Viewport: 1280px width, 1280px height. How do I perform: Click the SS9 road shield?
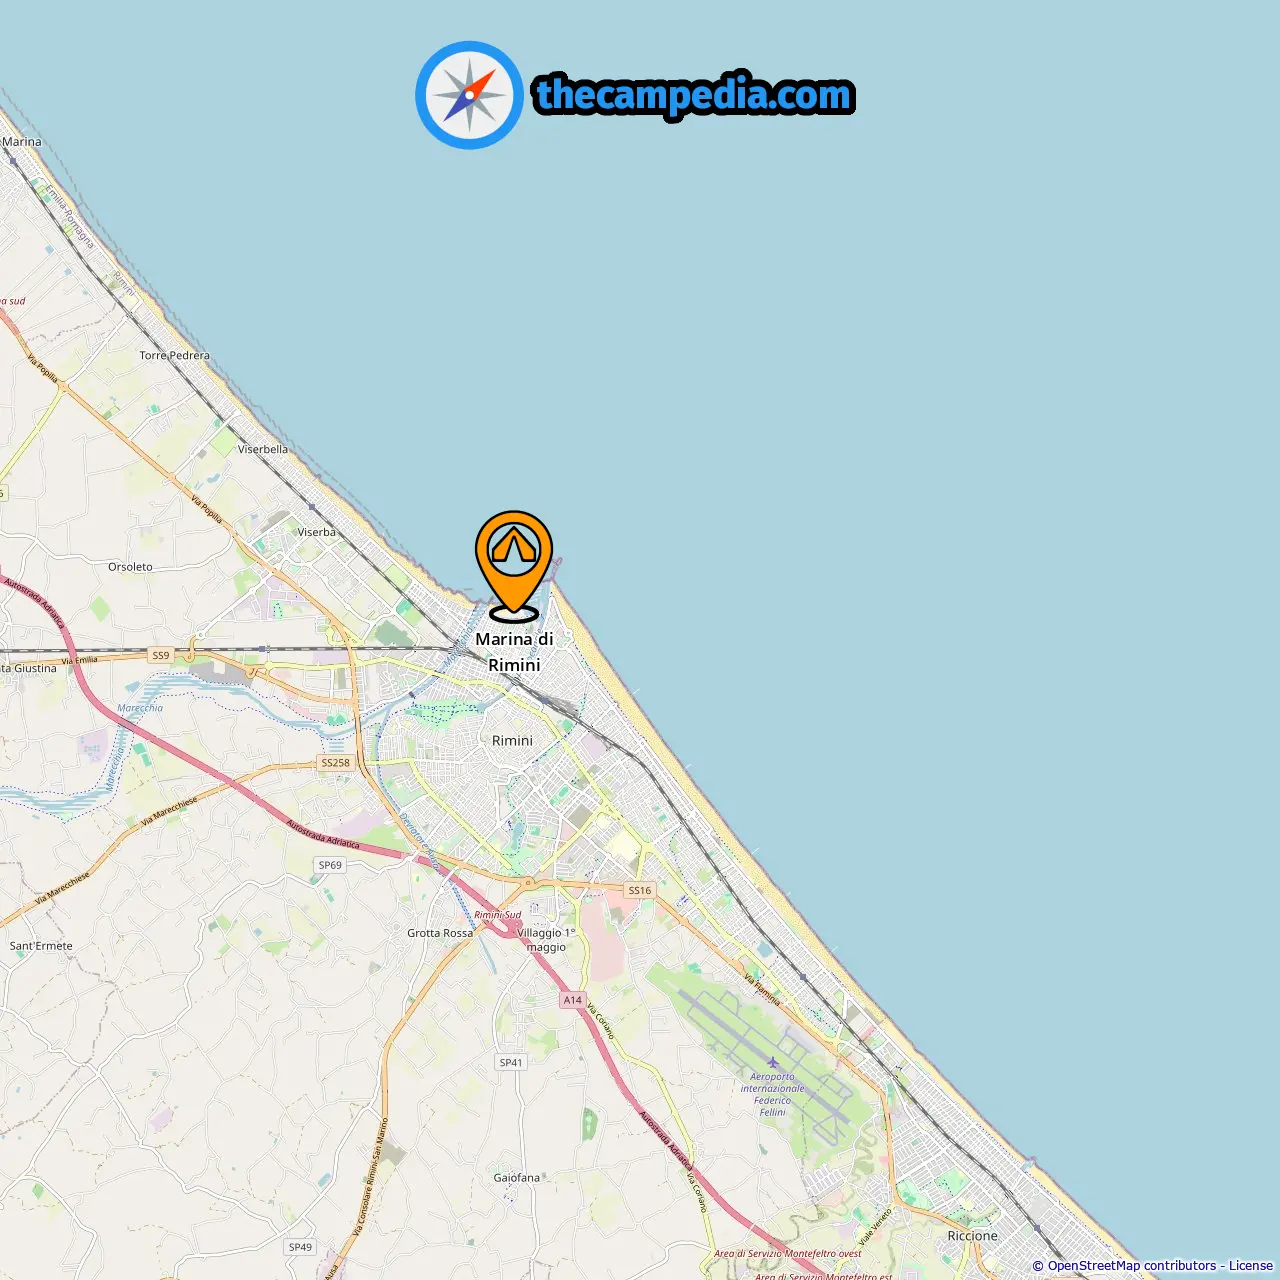[x=161, y=656]
